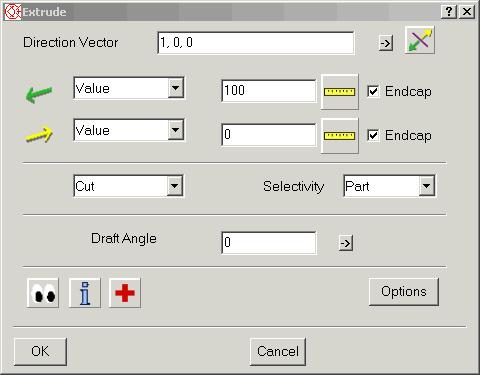Click the arrow button beside Direction Vector
Image resolution: width=480 pixels, height=375 pixels.
point(386,43)
